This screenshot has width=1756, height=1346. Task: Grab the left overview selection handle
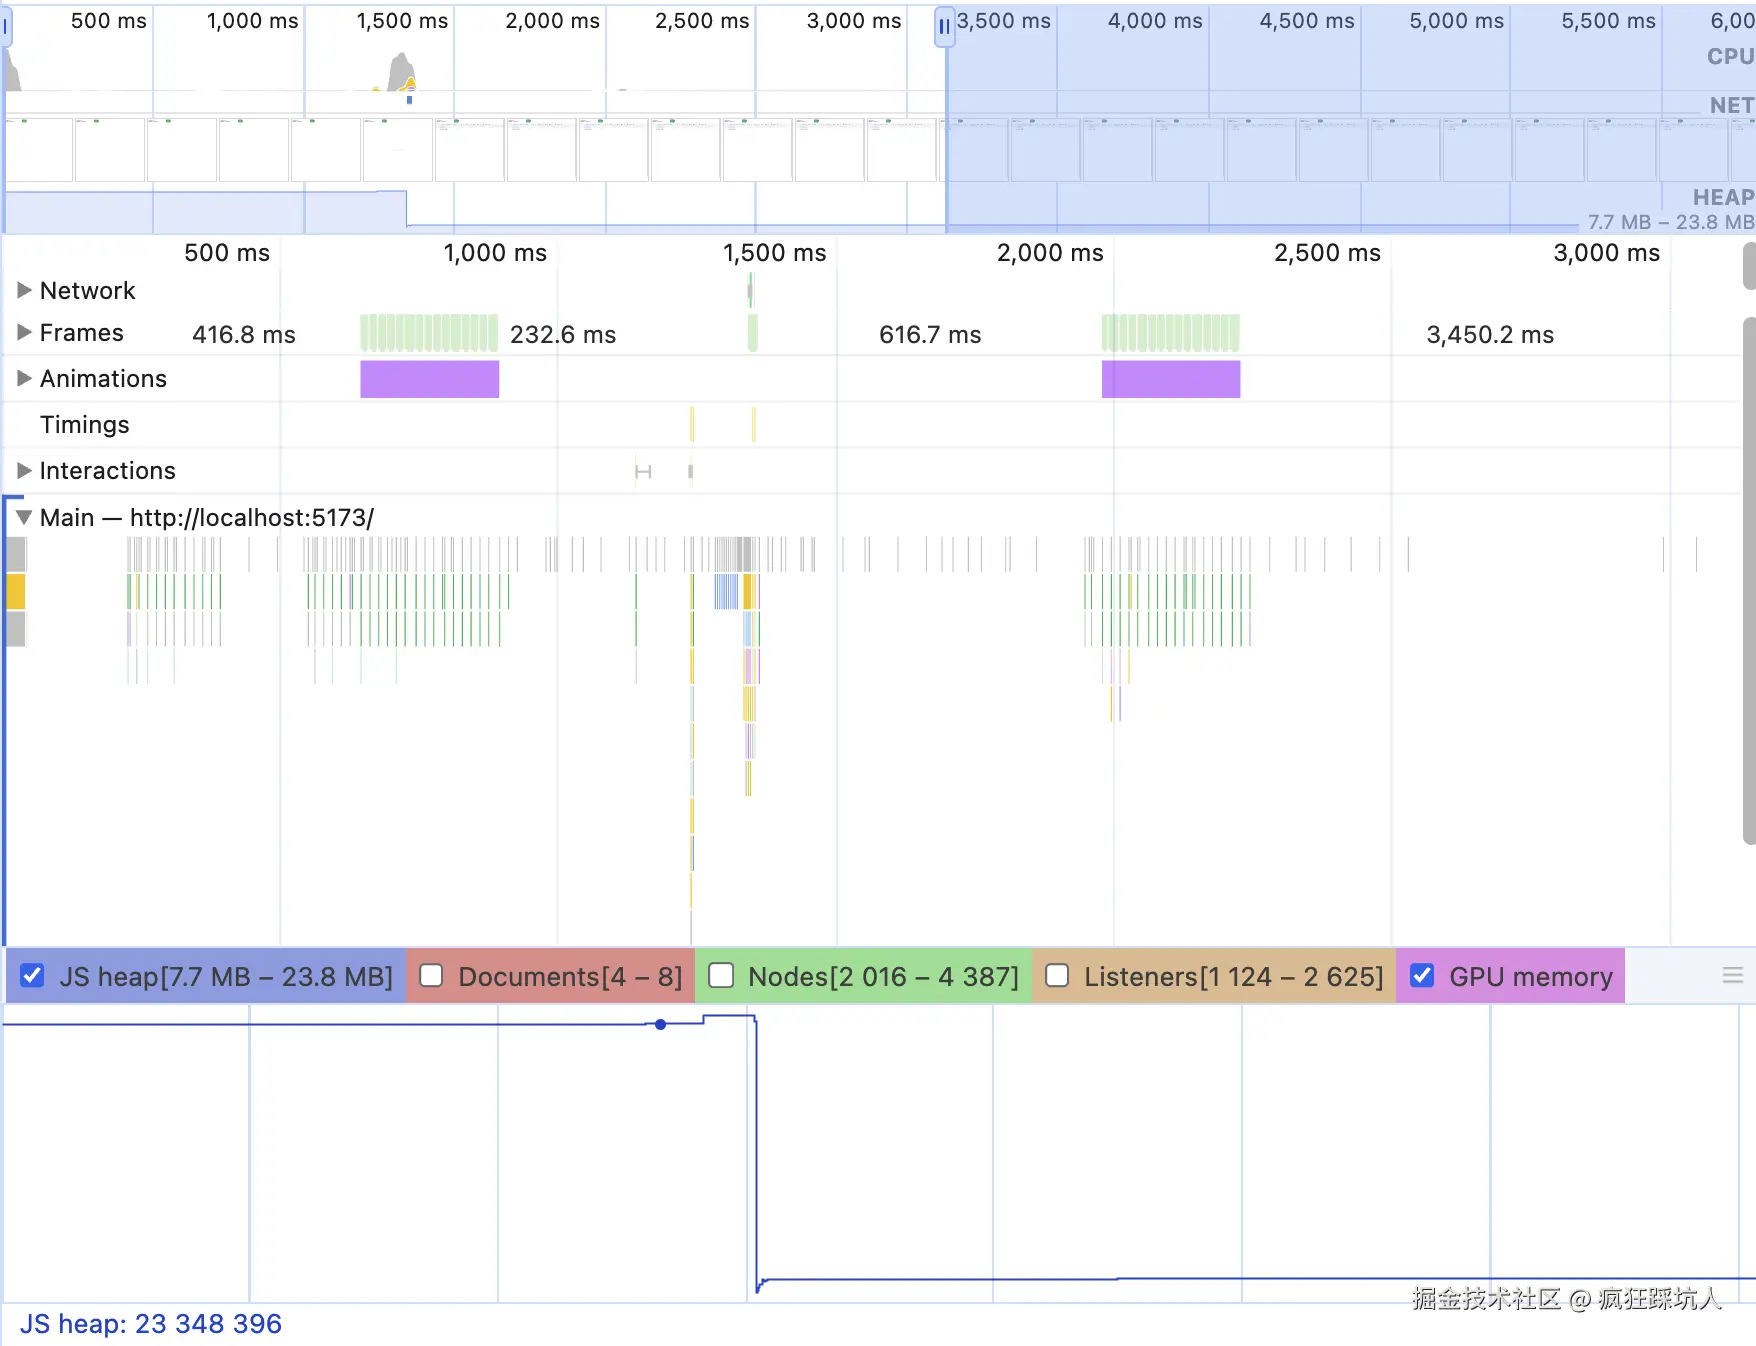(5, 27)
